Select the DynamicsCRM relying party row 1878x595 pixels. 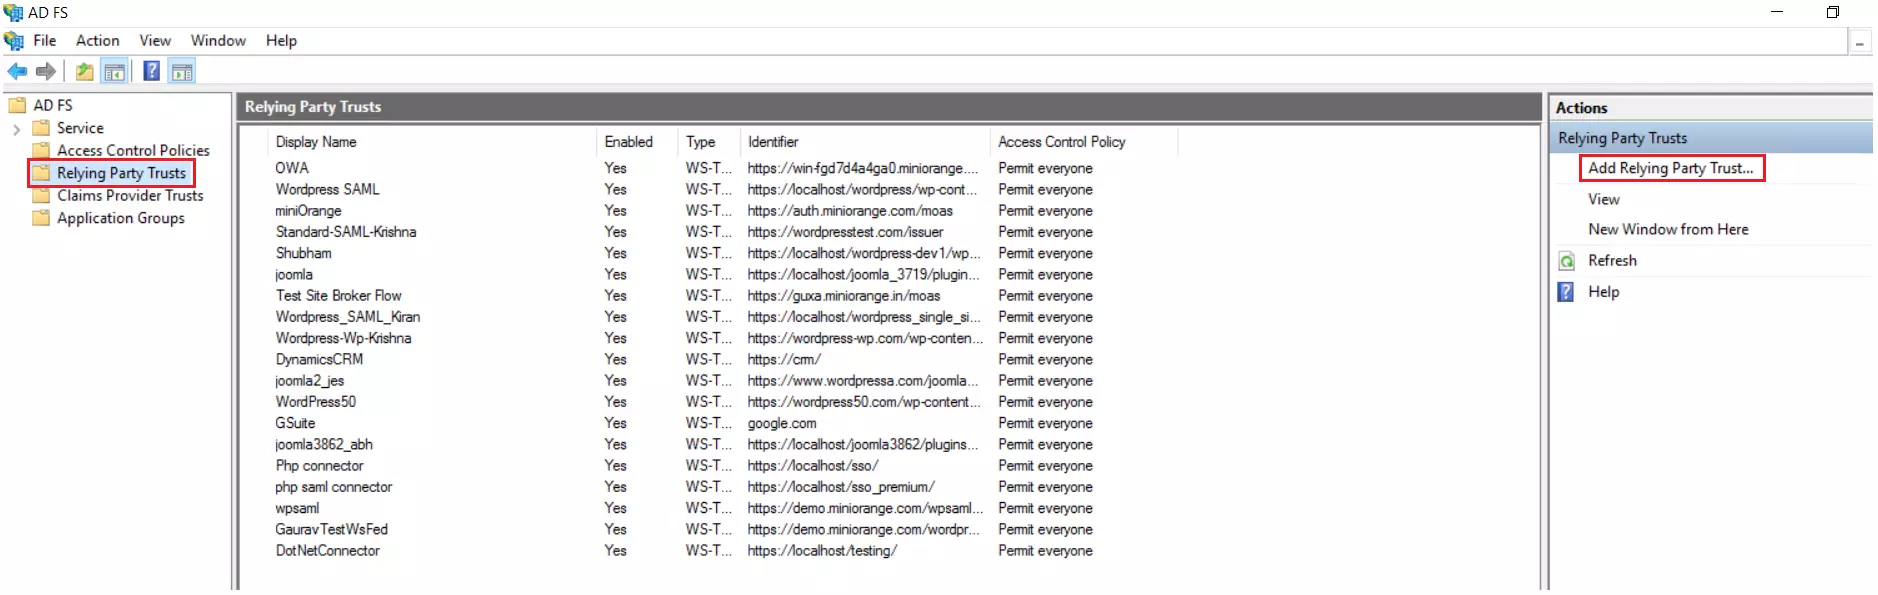(x=319, y=360)
